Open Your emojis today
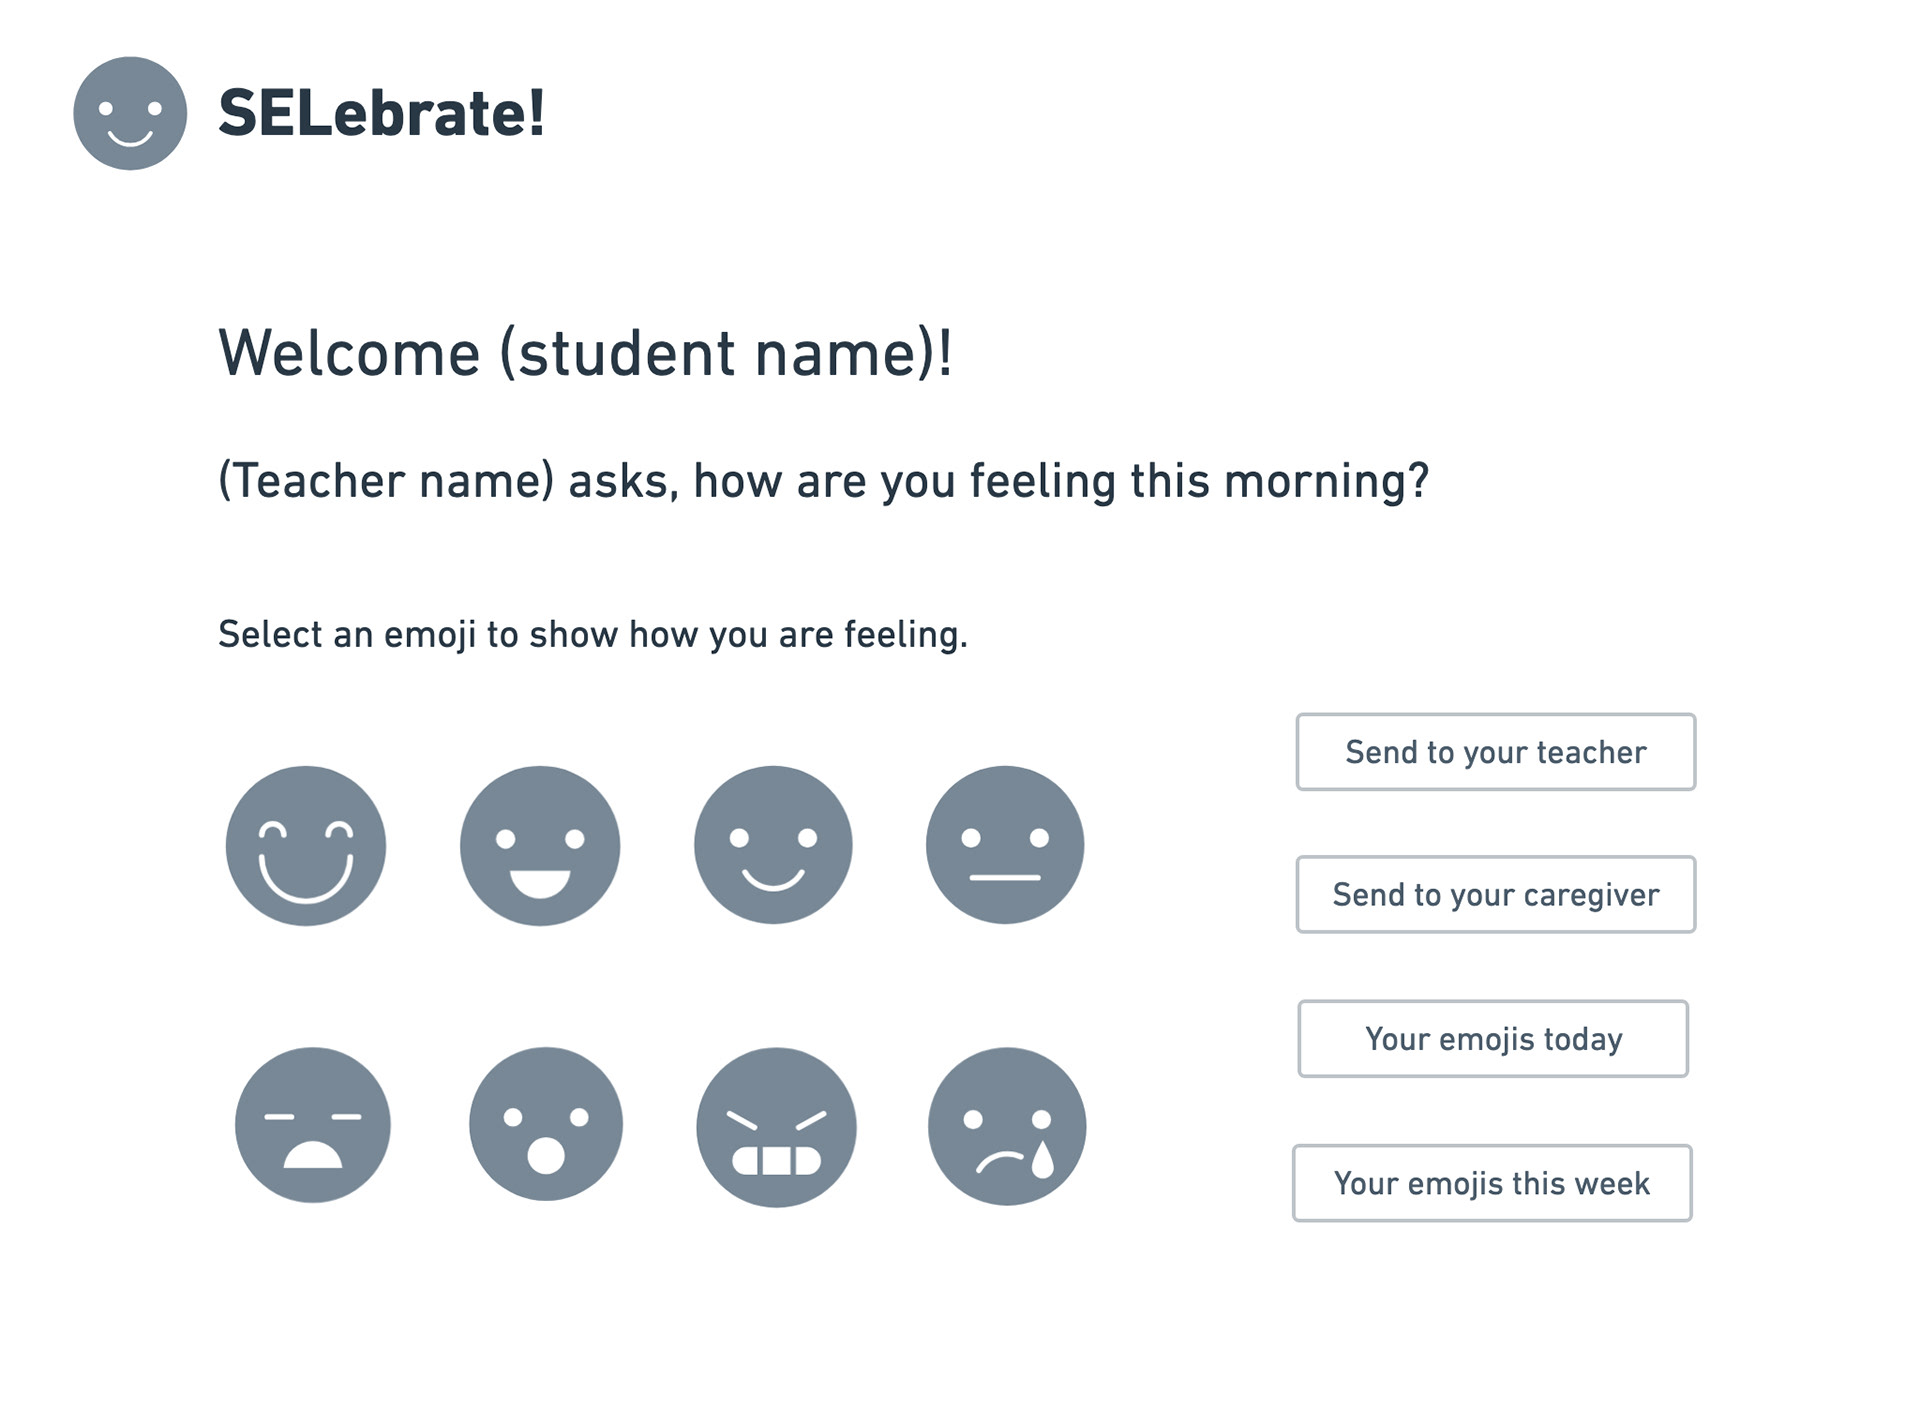This screenshot has width=1920, height=1410. [1493, 1039]
